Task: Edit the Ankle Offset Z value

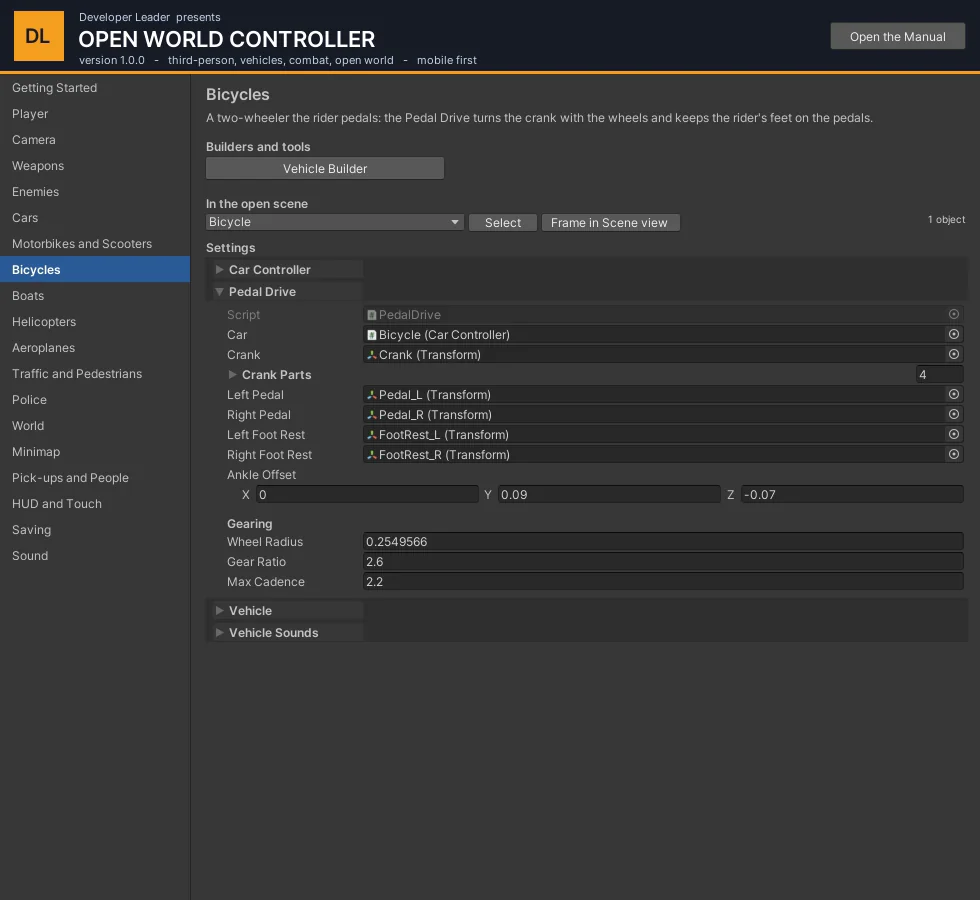Action: click(852, 494)
